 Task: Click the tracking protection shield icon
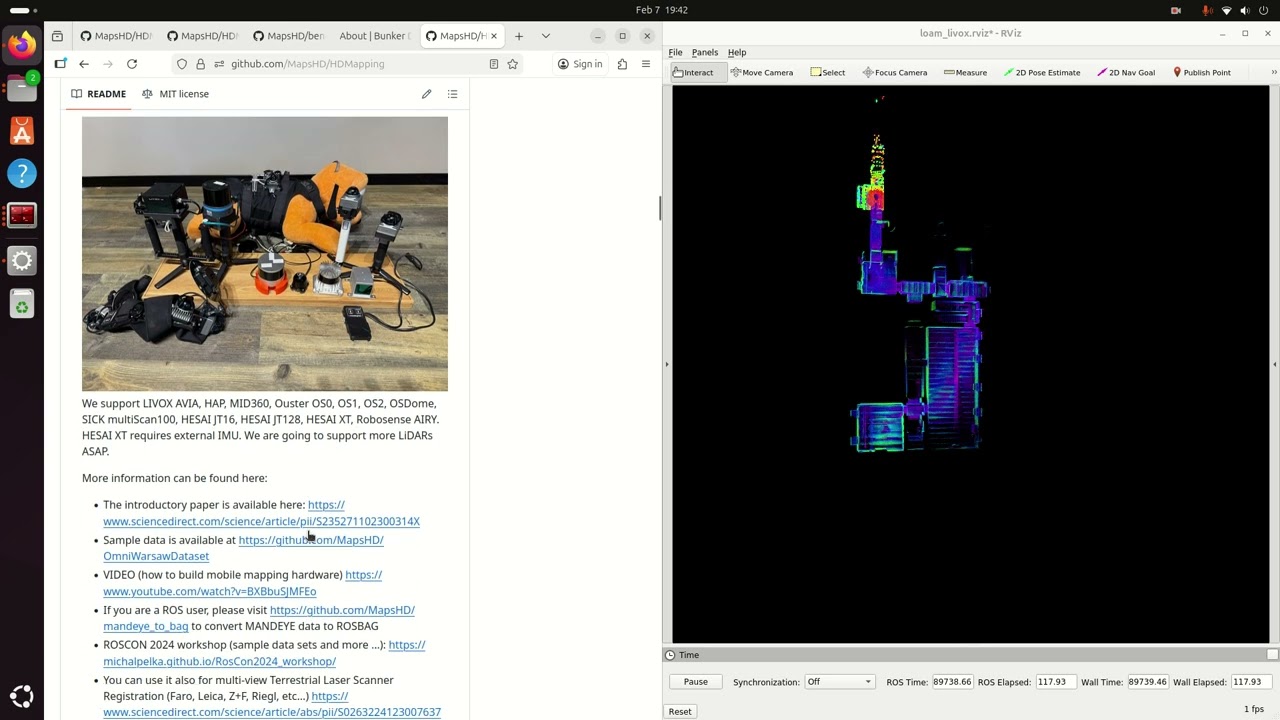[181, 64]
